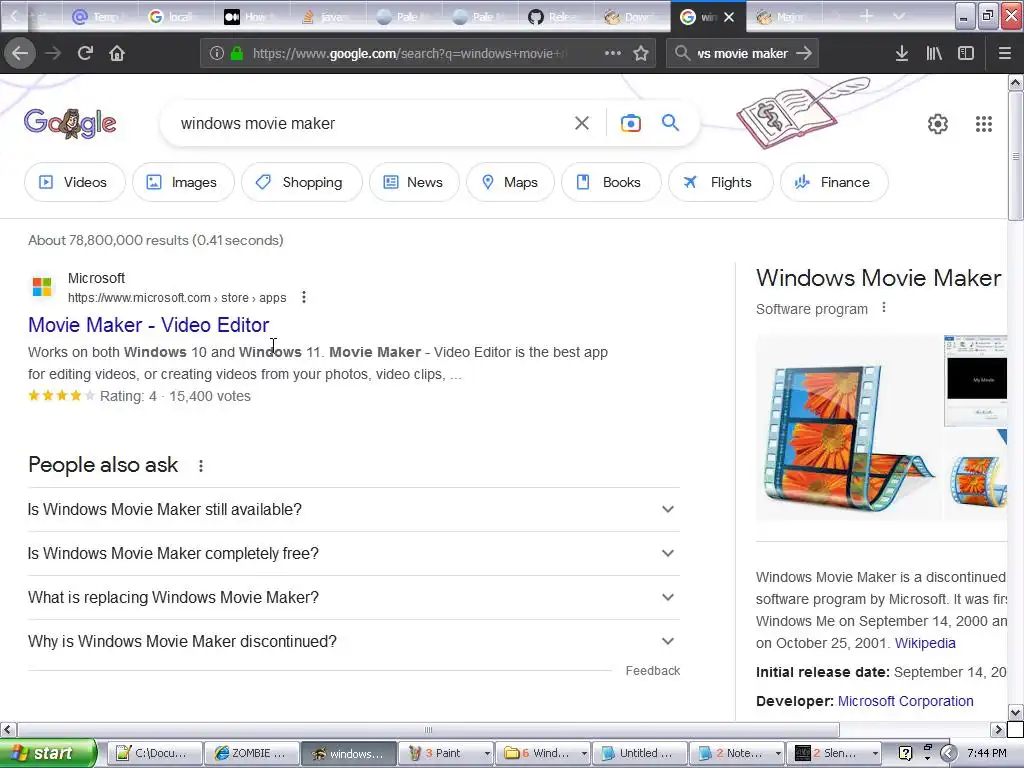Open the Notepad taskbar group dropdown arrow
The width and height of the screenshot is (1024, 768).
(x=778, y=753)
